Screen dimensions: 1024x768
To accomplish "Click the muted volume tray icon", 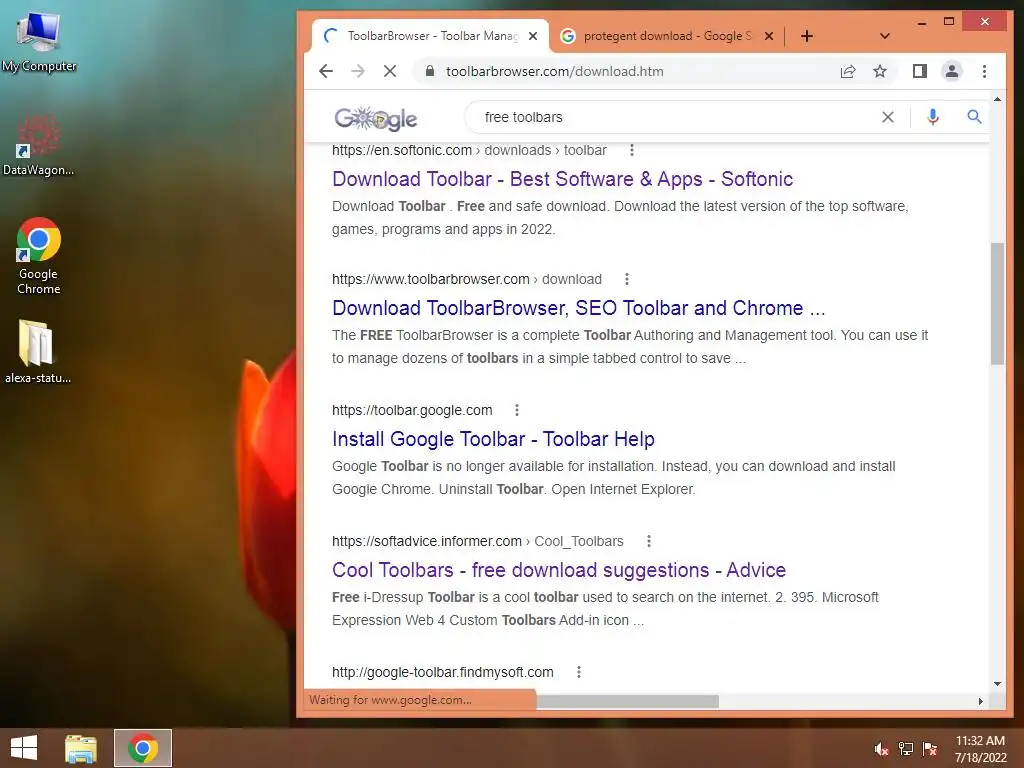I will pyautogui.click(x=882, y=749).
